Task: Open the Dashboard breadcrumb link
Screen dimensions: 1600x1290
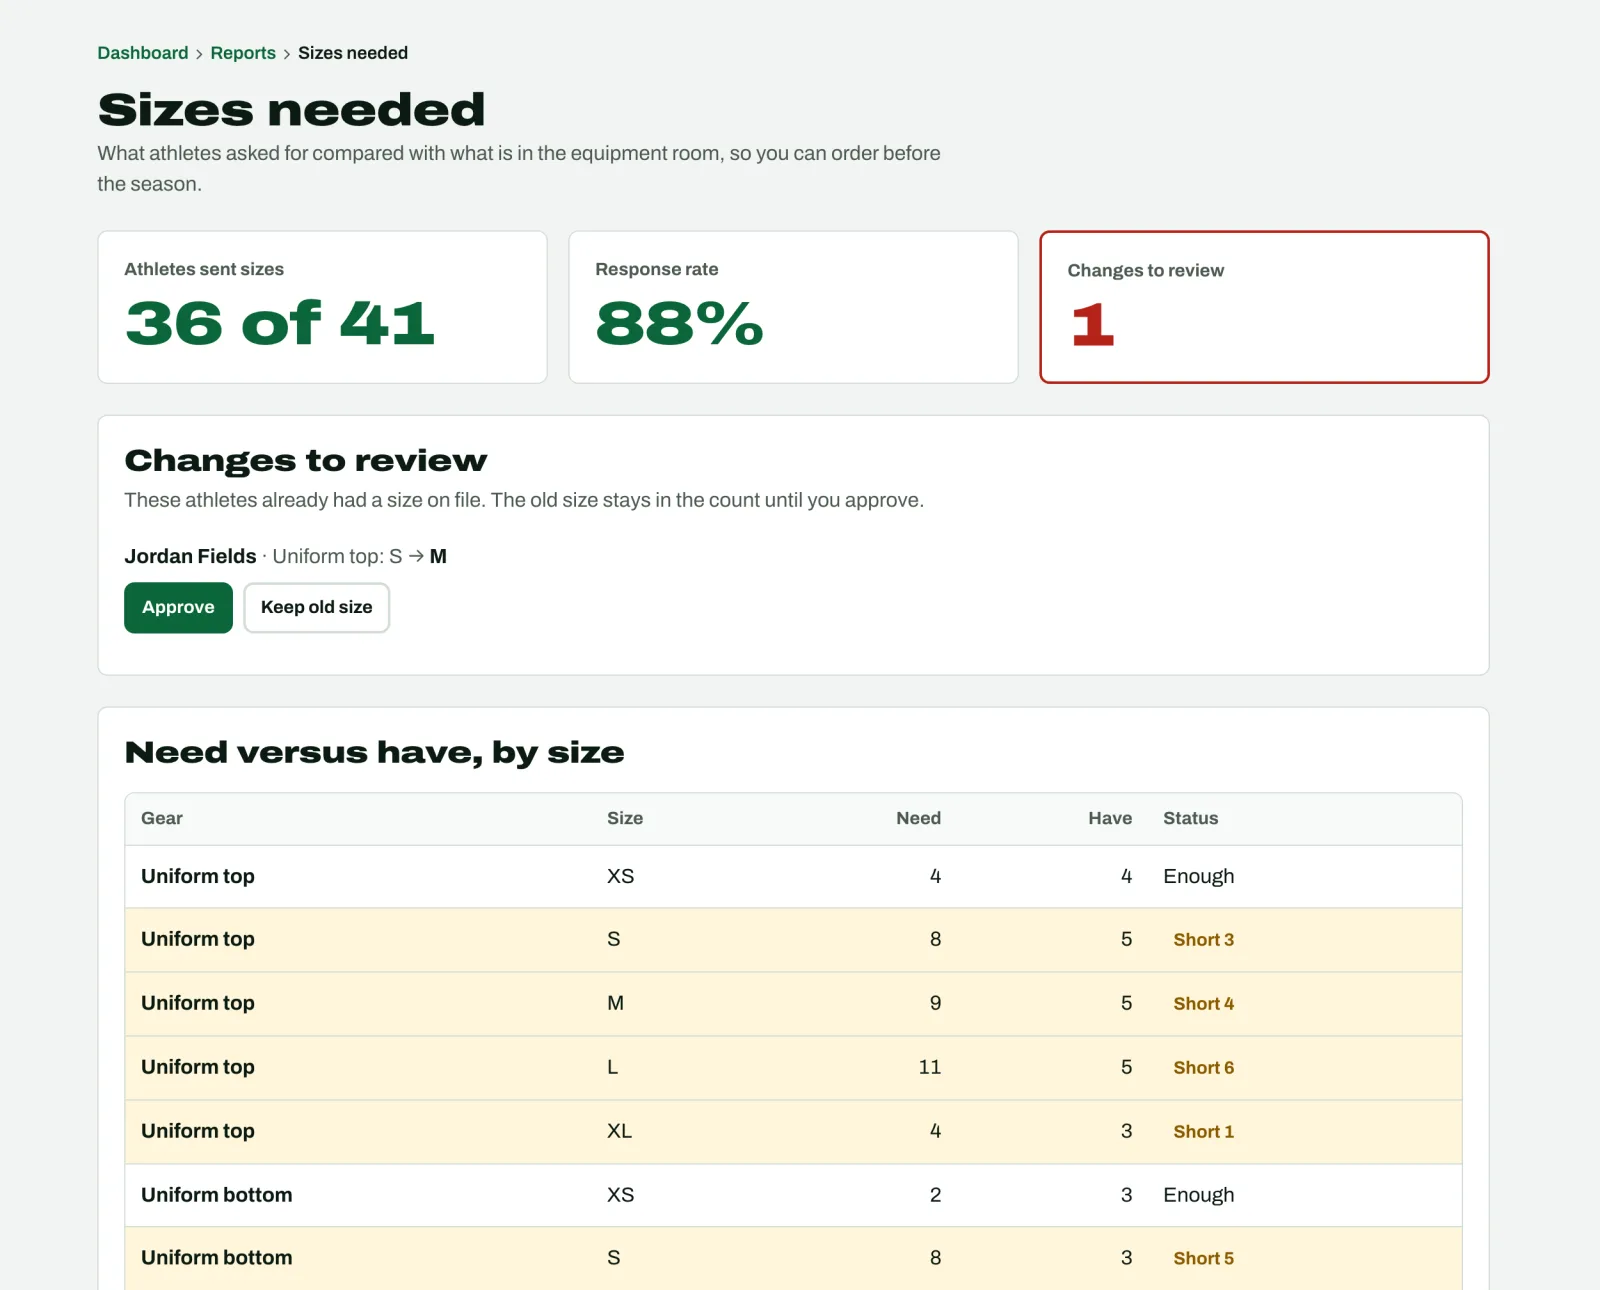Action: [x=142, y=53]
